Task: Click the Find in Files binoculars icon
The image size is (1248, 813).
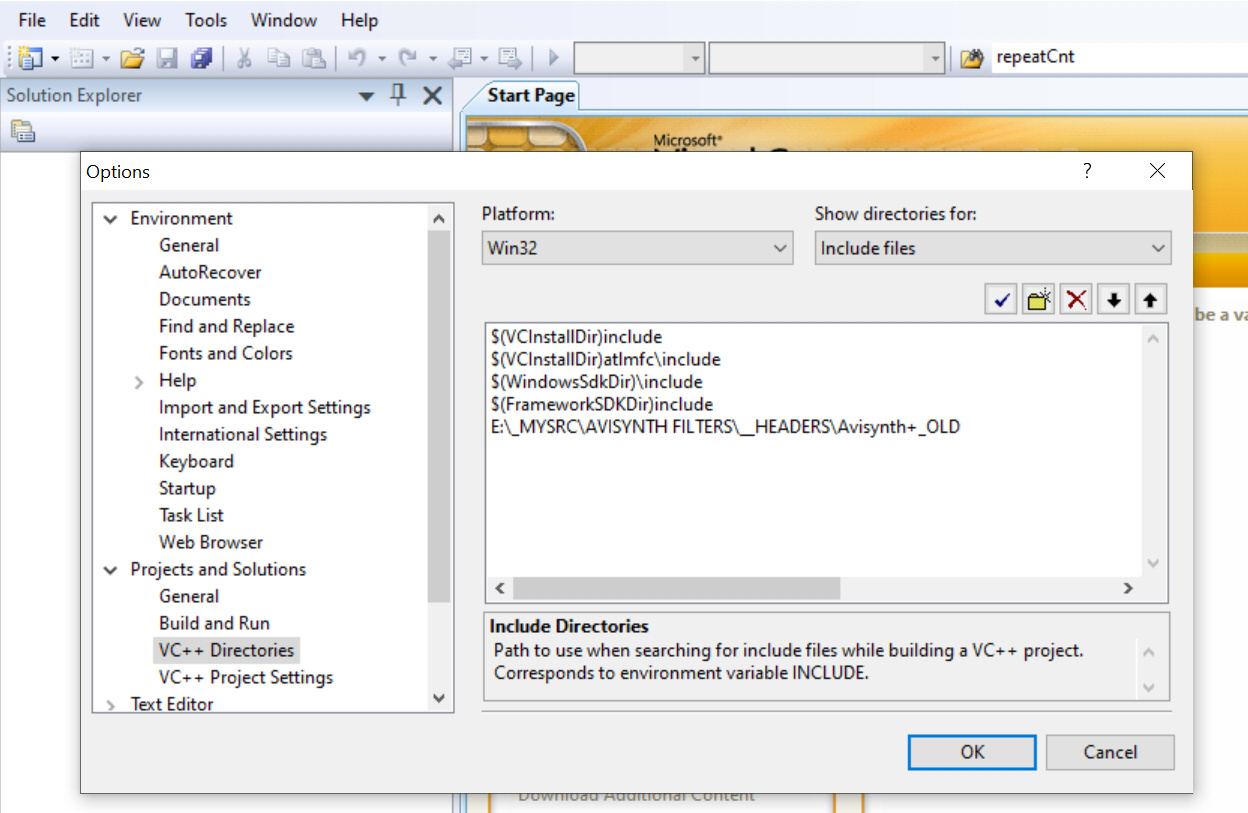Action: tap(971, 58)
